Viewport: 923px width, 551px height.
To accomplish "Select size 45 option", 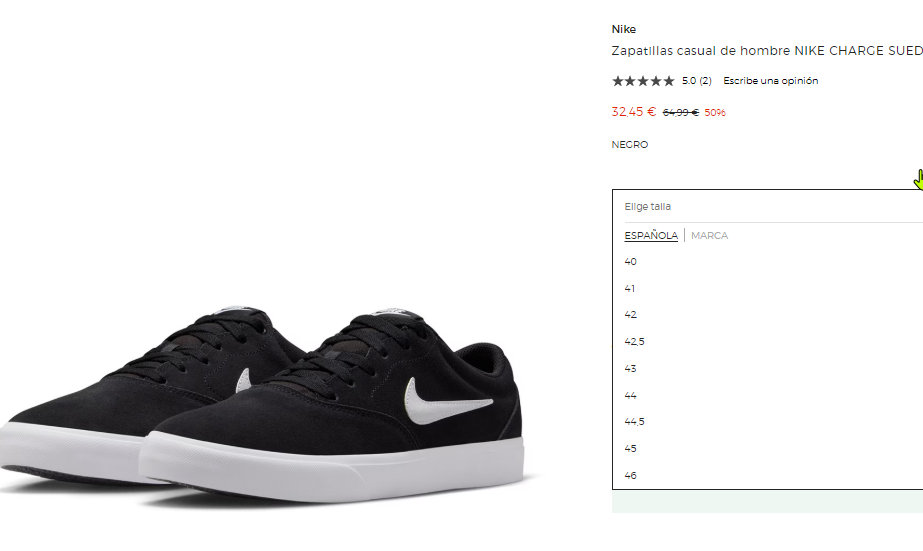I will 631,449.
